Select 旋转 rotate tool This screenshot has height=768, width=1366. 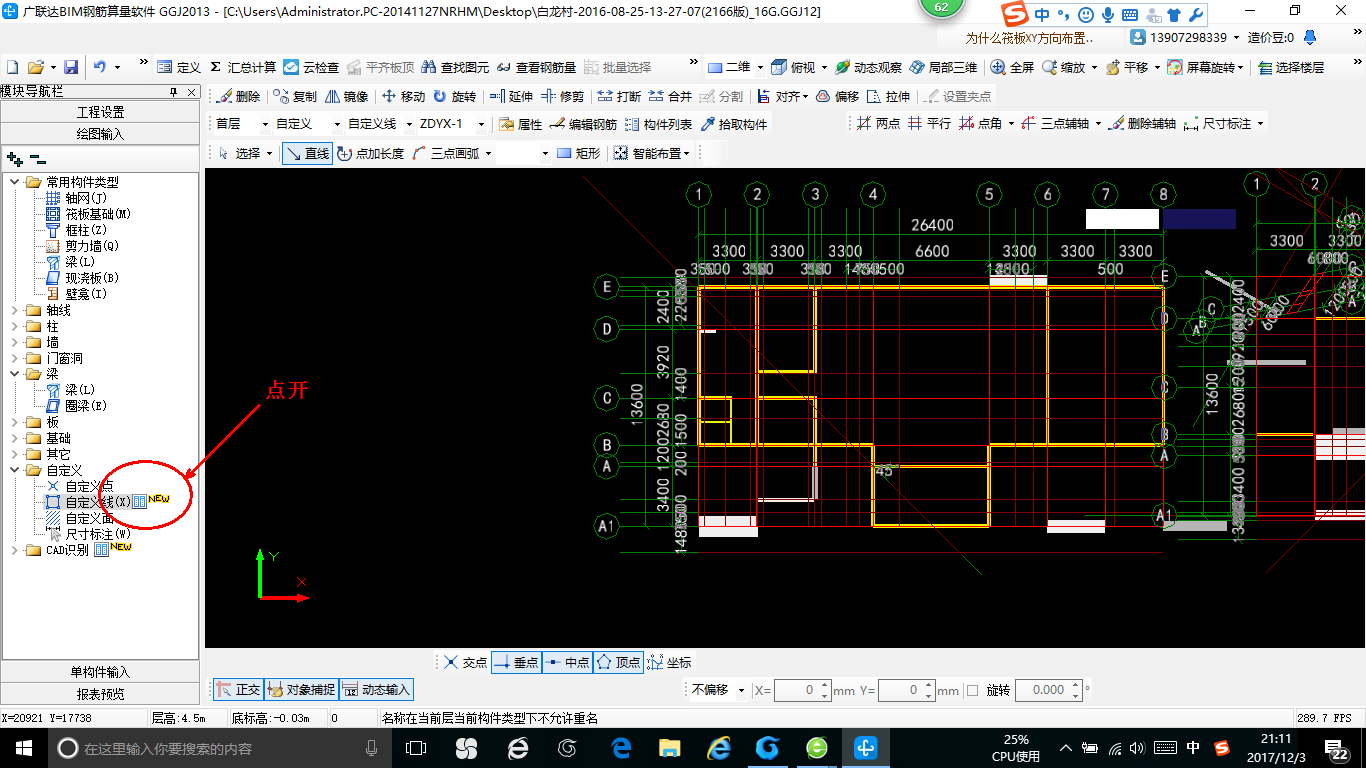click(x=454, y=97)
